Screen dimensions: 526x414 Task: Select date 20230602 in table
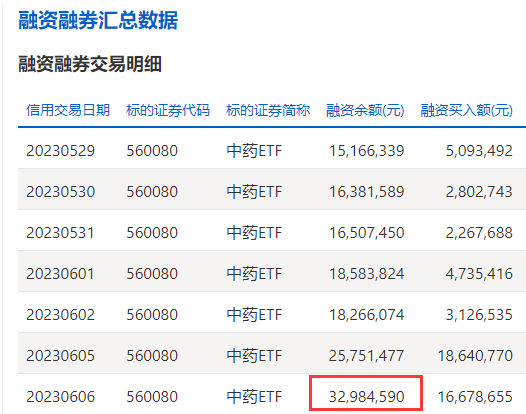pos(61,315)
